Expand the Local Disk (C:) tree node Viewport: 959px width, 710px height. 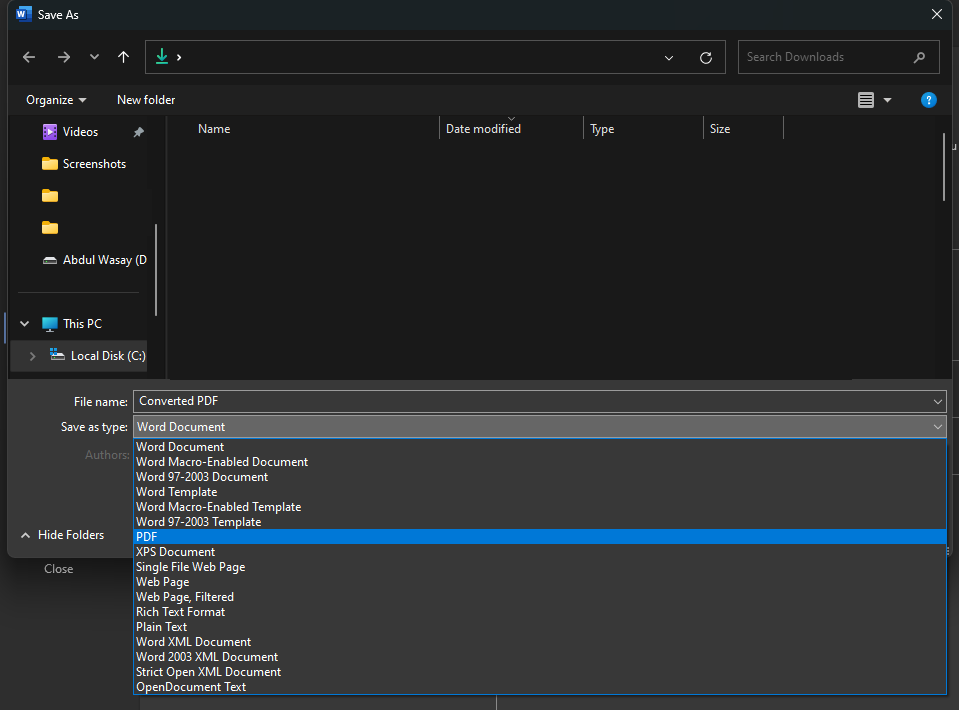click(32, 356)
